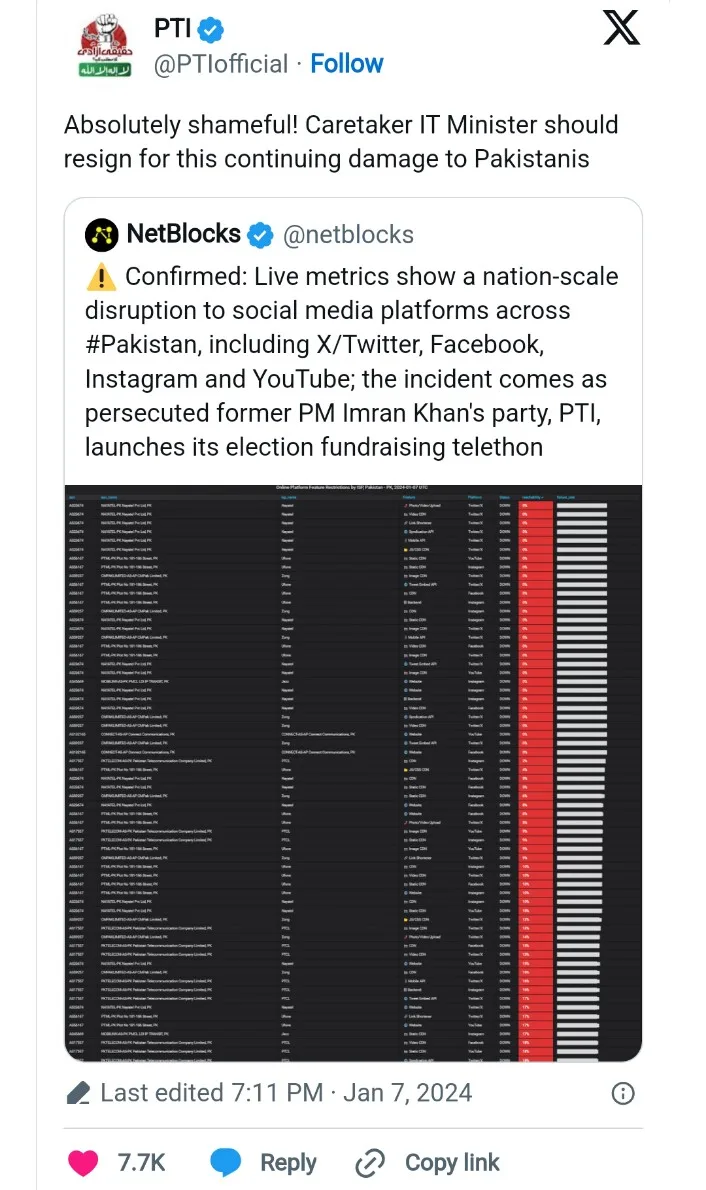706x1190 pixels.
Task: Click NetBlocks' verified checkmark badge
Action: [261, 235]
